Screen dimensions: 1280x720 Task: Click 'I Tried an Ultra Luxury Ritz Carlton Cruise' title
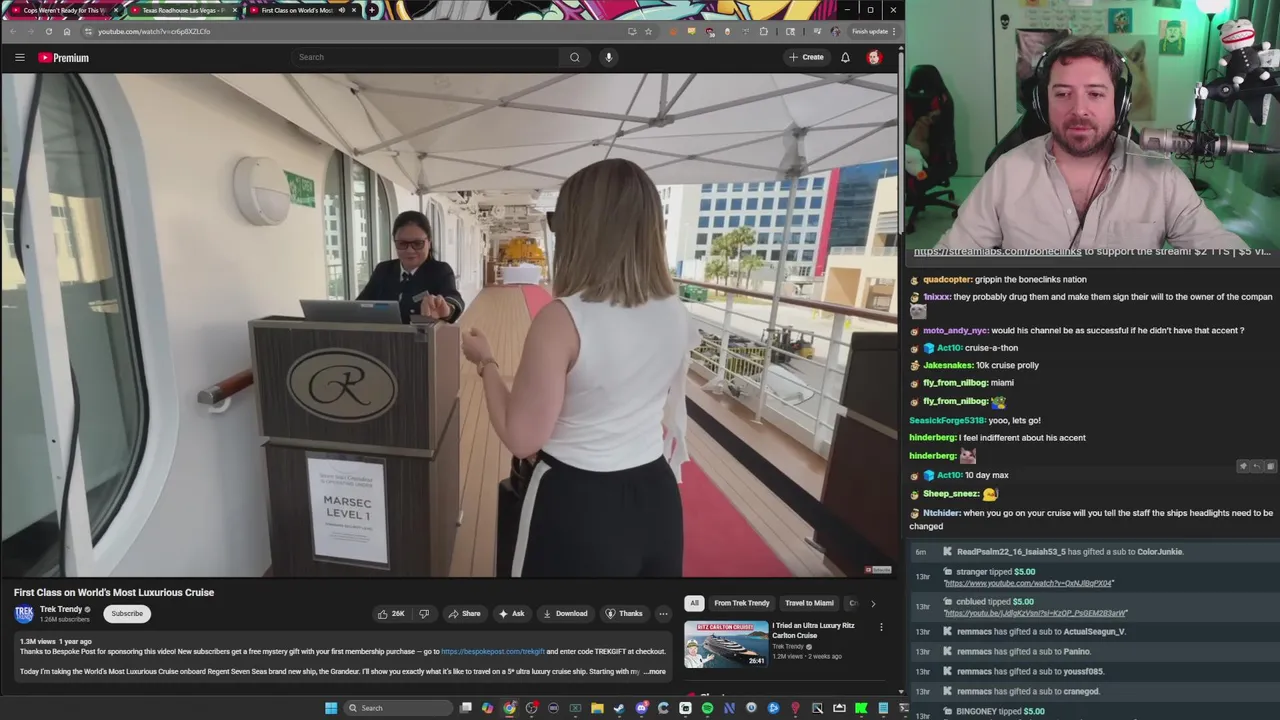coord(813,630)
